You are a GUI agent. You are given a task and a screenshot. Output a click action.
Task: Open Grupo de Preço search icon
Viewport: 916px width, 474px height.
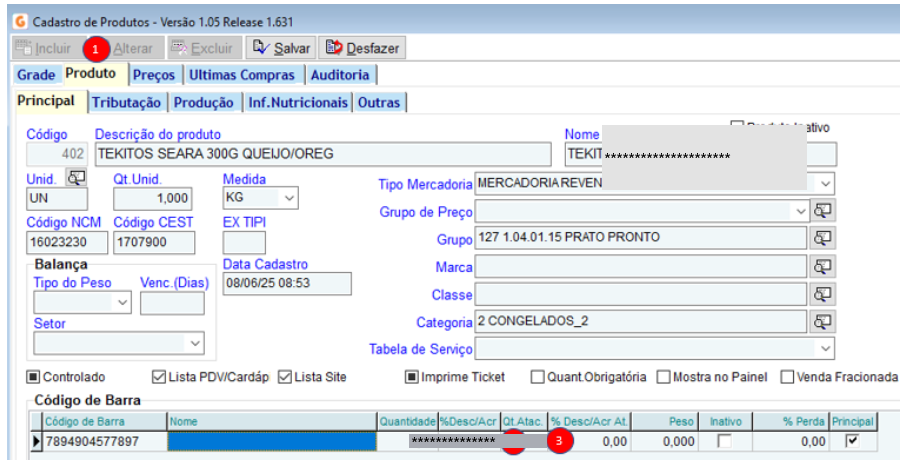[x=823, y=210]
